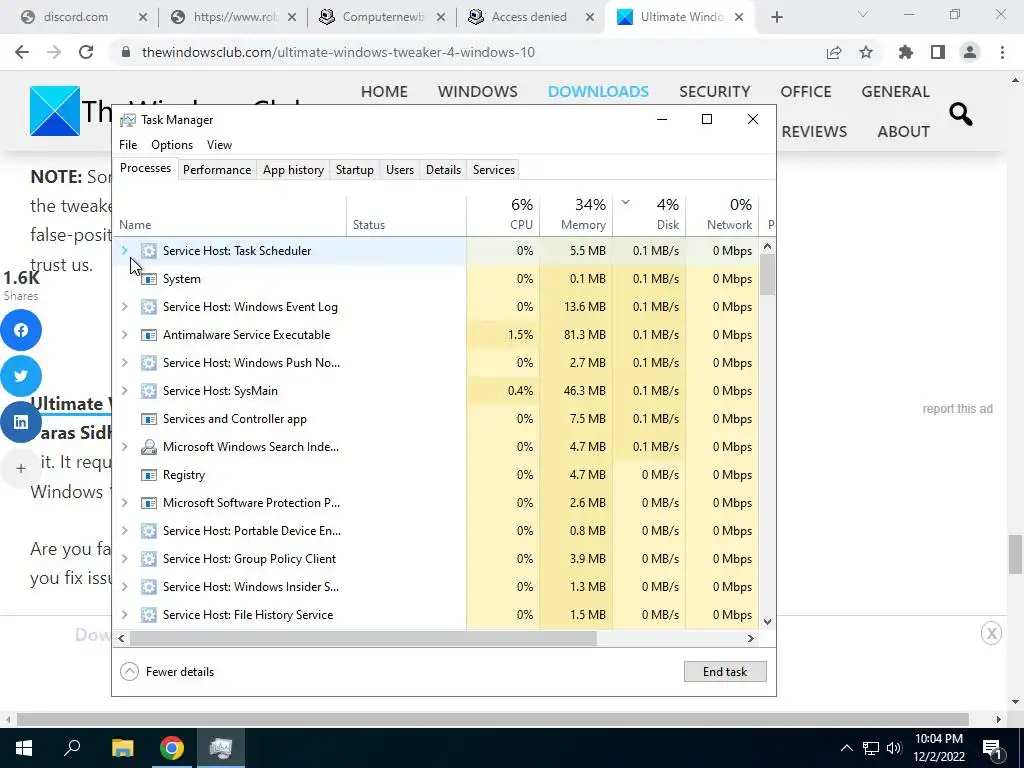The image size is (1024, 768).
Task: Open the website search magnifier icon
Action: [960, 114]
